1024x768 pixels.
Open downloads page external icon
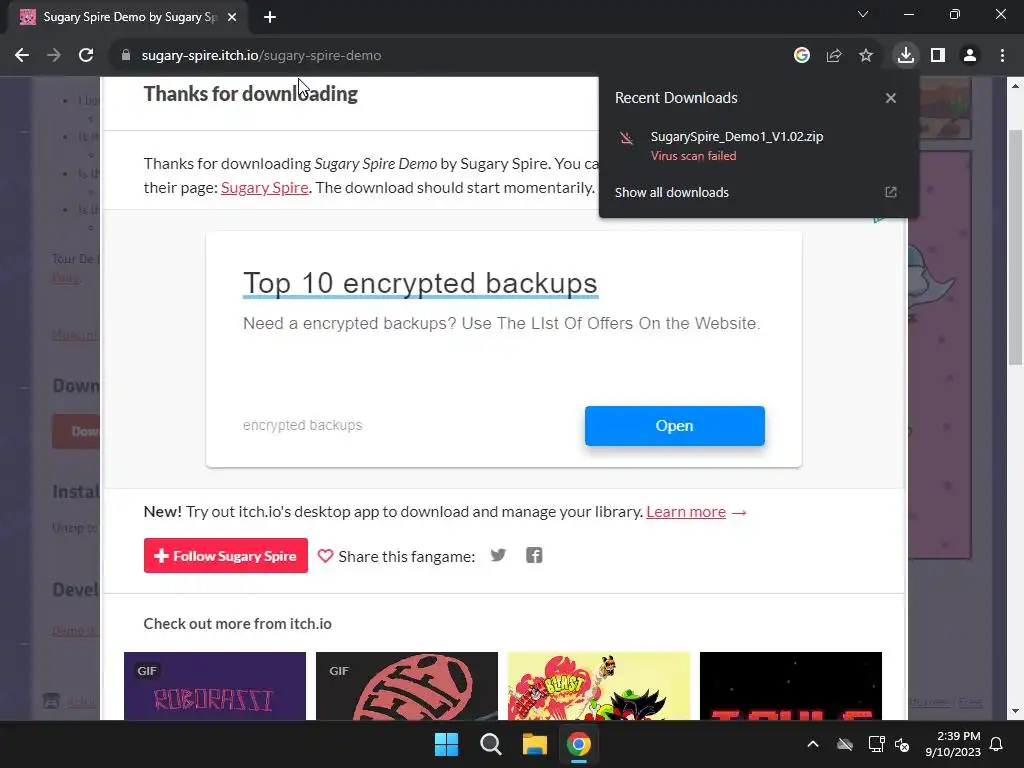891,192
